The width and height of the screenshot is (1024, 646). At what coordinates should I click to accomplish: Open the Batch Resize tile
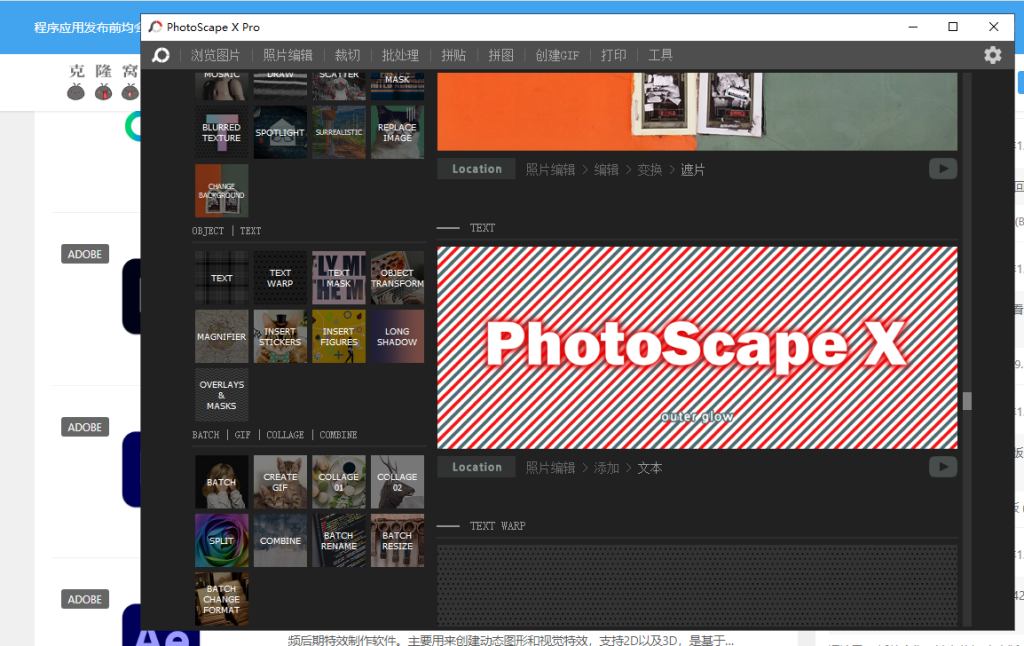tap(397, 541)
